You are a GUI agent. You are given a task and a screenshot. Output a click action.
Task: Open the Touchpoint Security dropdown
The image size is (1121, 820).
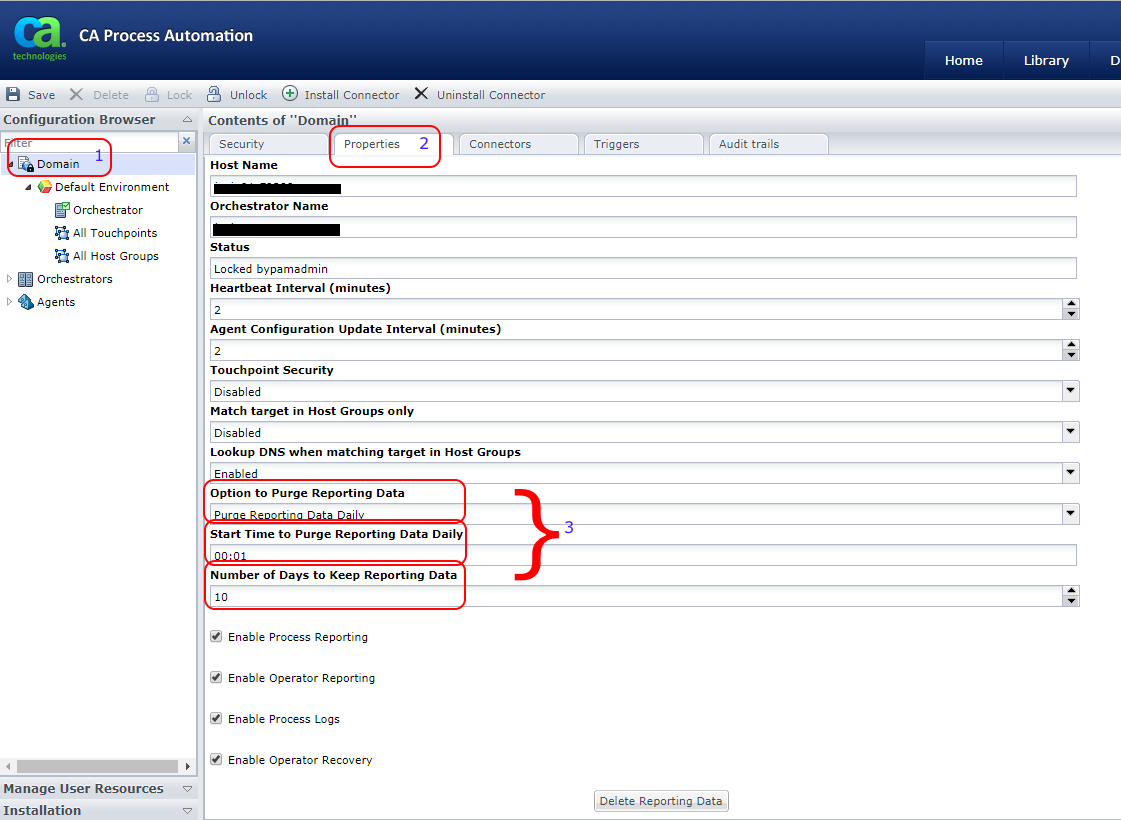pos(1070,391)
